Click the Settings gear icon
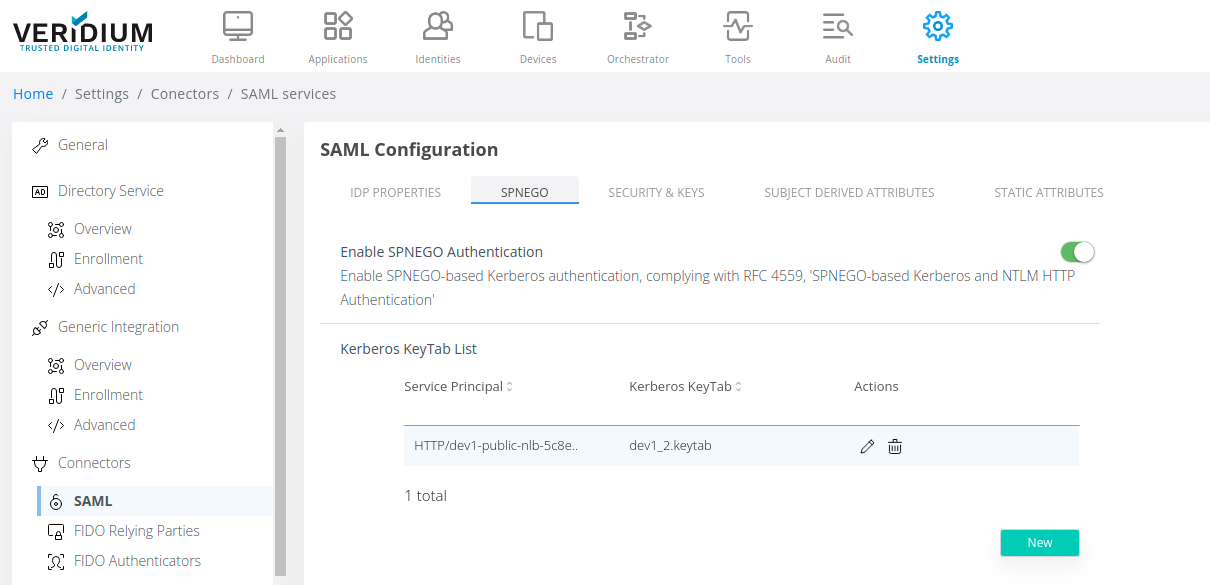Image resolution: width=1210 pixels, height=585 pixels. click(937, 27)
